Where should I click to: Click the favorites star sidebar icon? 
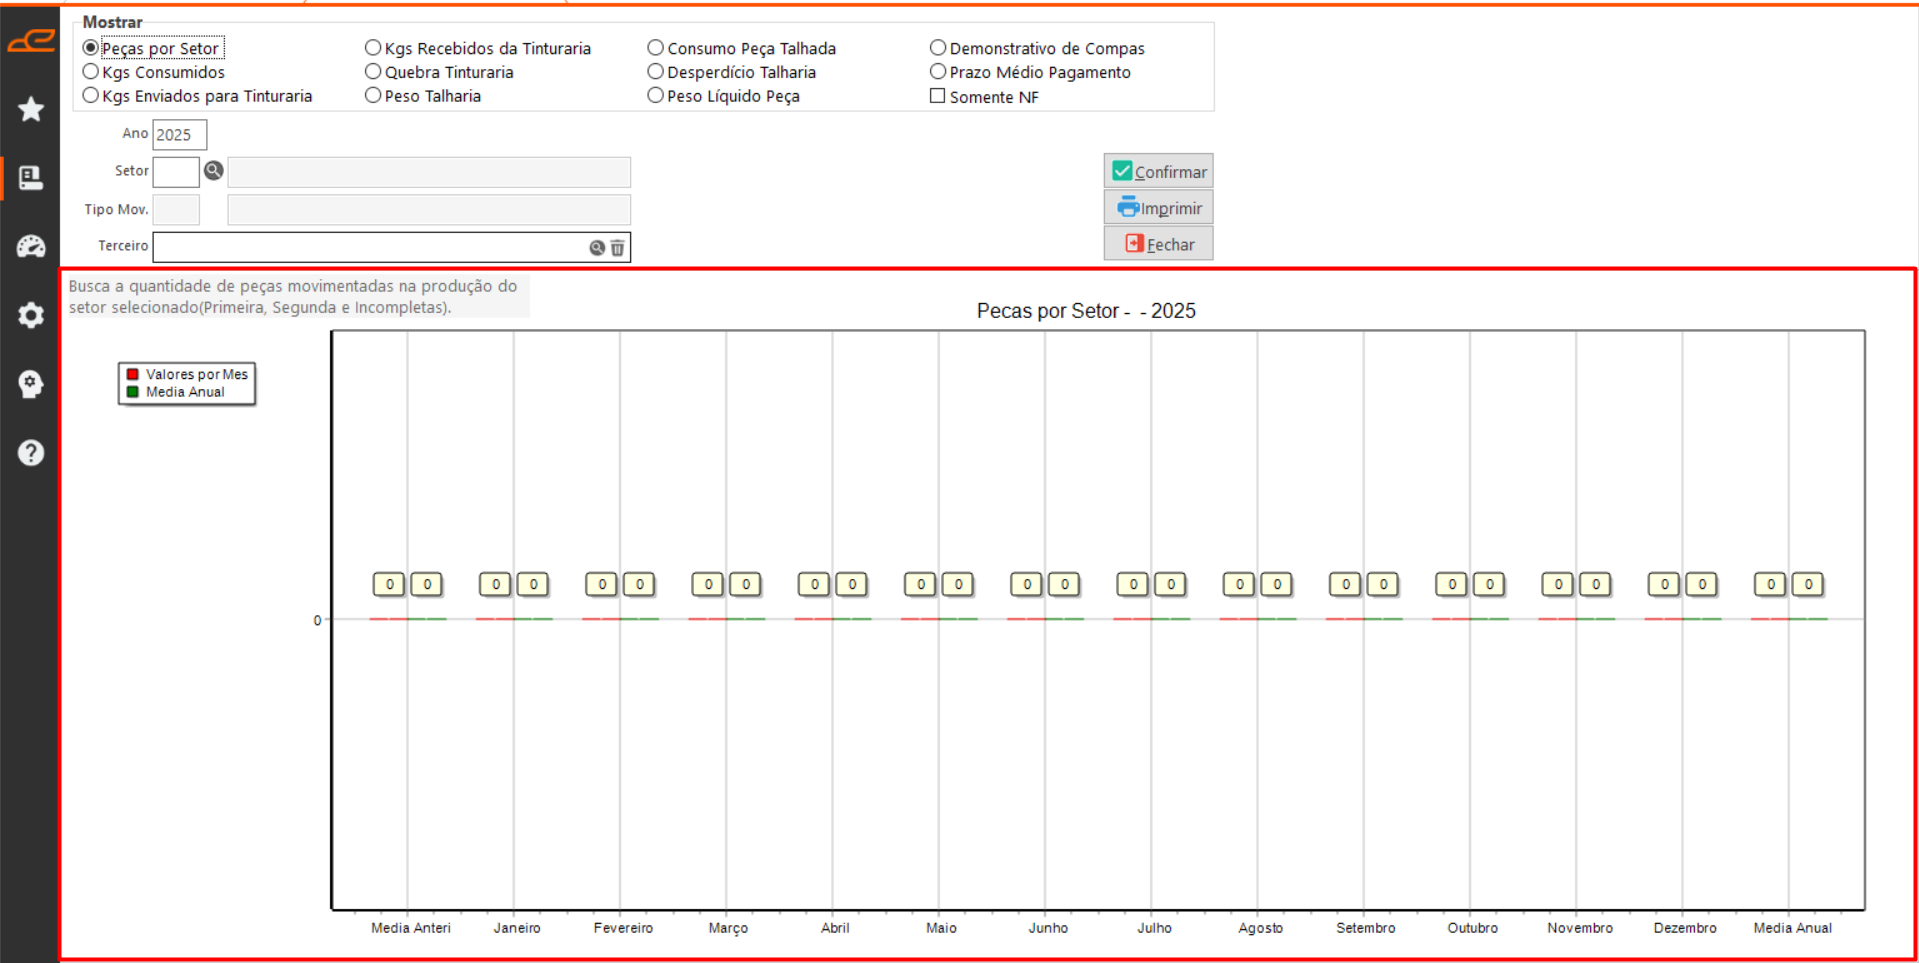click(31, 109)
